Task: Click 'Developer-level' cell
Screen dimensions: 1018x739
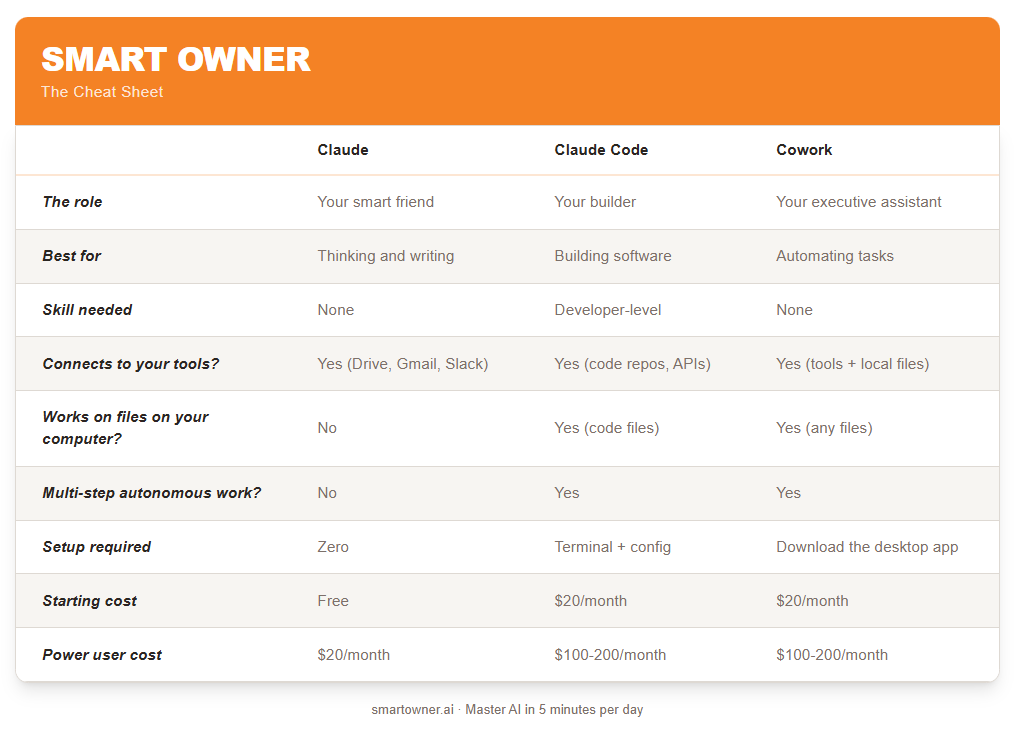Action: pyautogui.click(x=608, y=310)
